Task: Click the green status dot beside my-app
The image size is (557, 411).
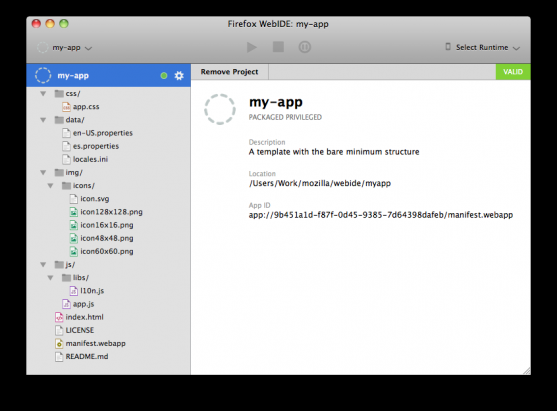Action: point(164,75)
